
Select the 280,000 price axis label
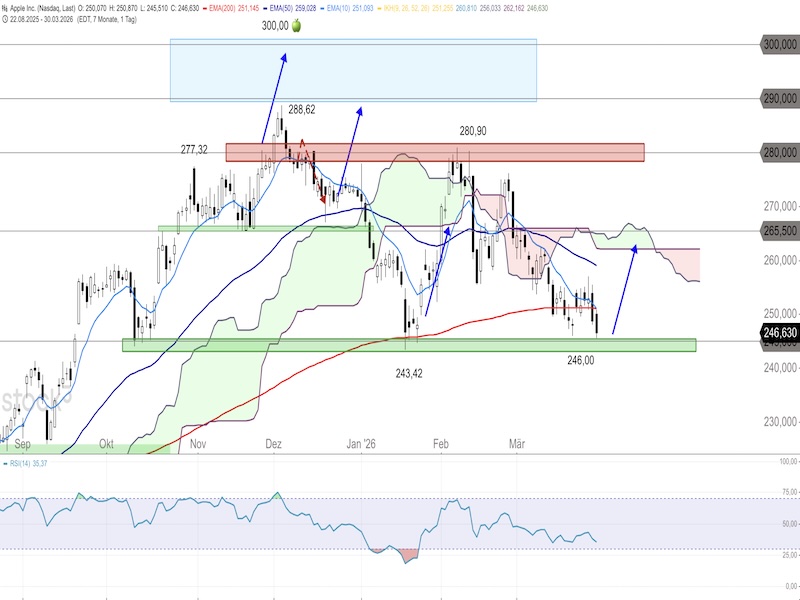pos(779,152)
